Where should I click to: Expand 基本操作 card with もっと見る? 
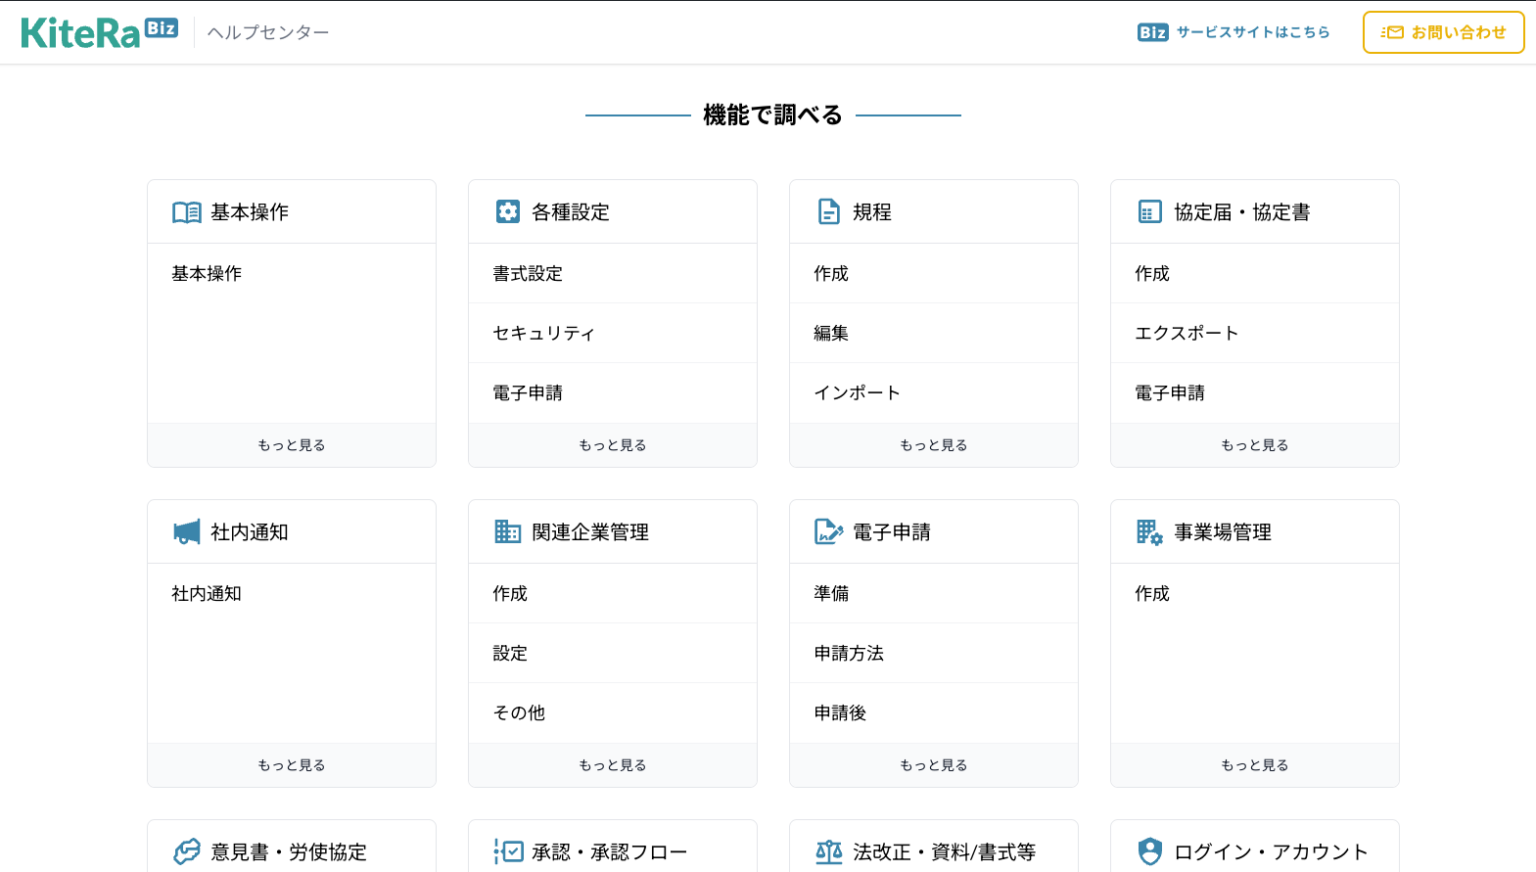coord(292,445)
